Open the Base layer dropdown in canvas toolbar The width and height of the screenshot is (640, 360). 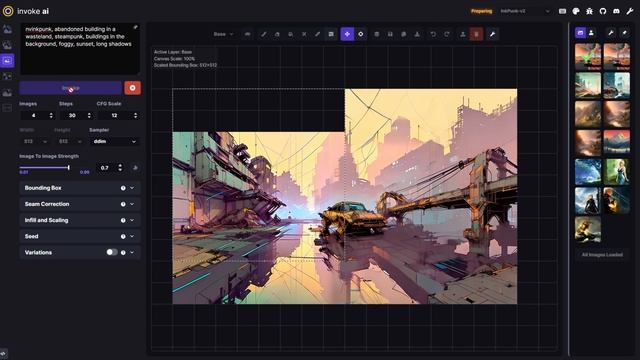pos(223,34)
